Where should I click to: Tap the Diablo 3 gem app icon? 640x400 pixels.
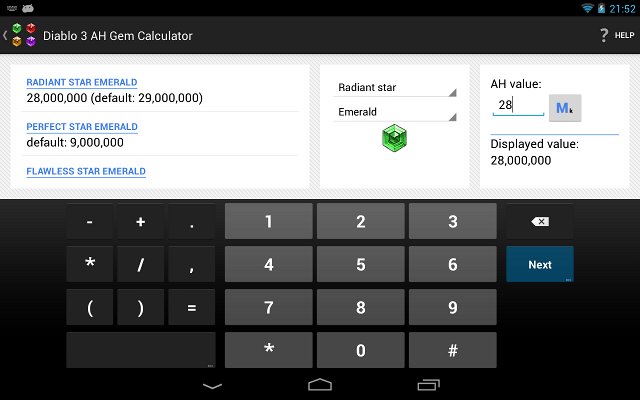[24, 35]
